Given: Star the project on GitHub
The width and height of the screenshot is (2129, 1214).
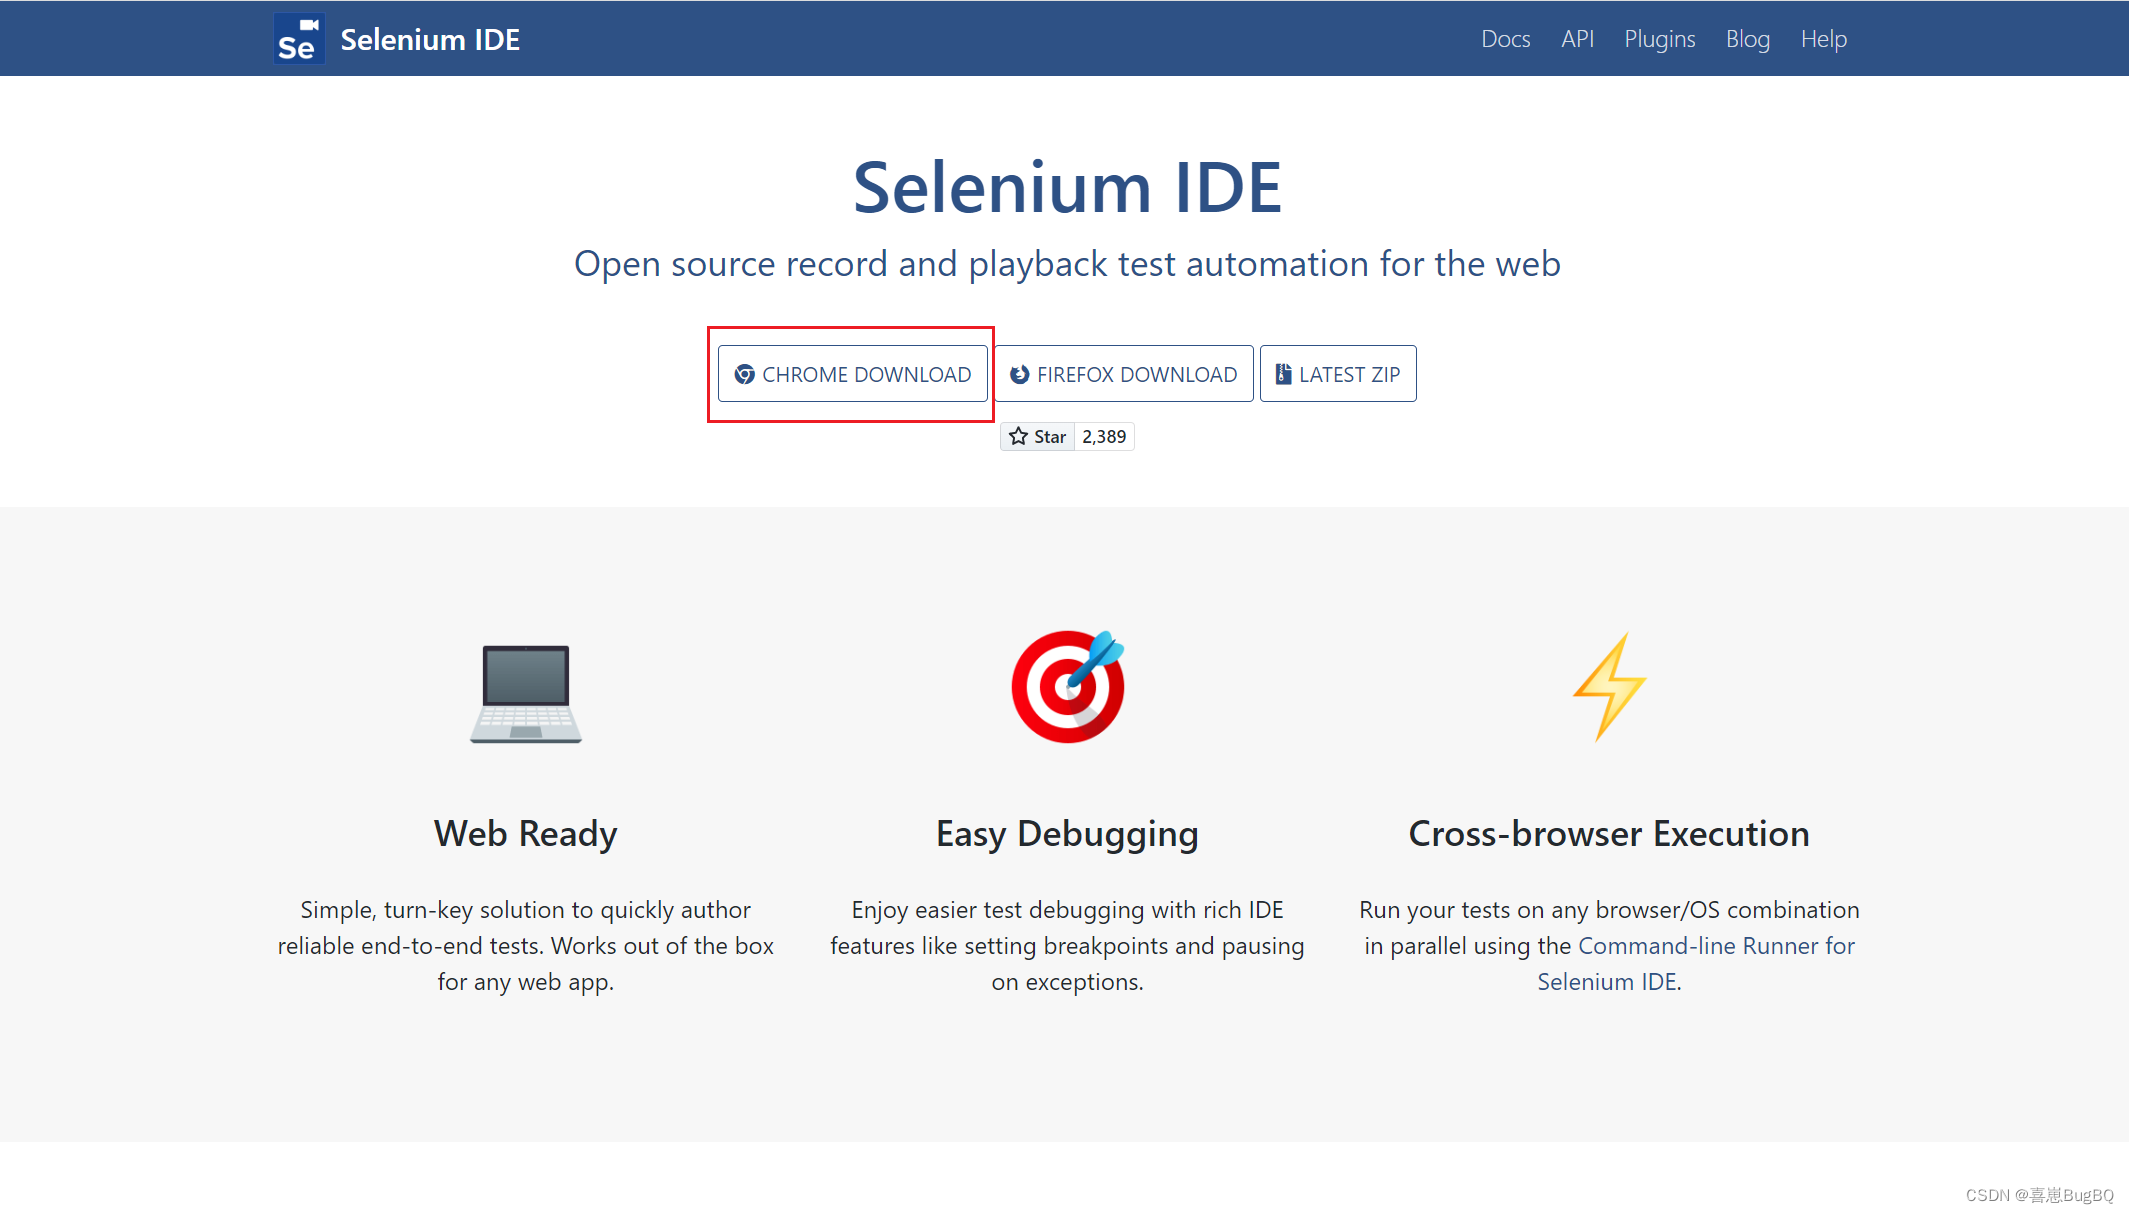Looking at the screenshot, I should 1038,437.
